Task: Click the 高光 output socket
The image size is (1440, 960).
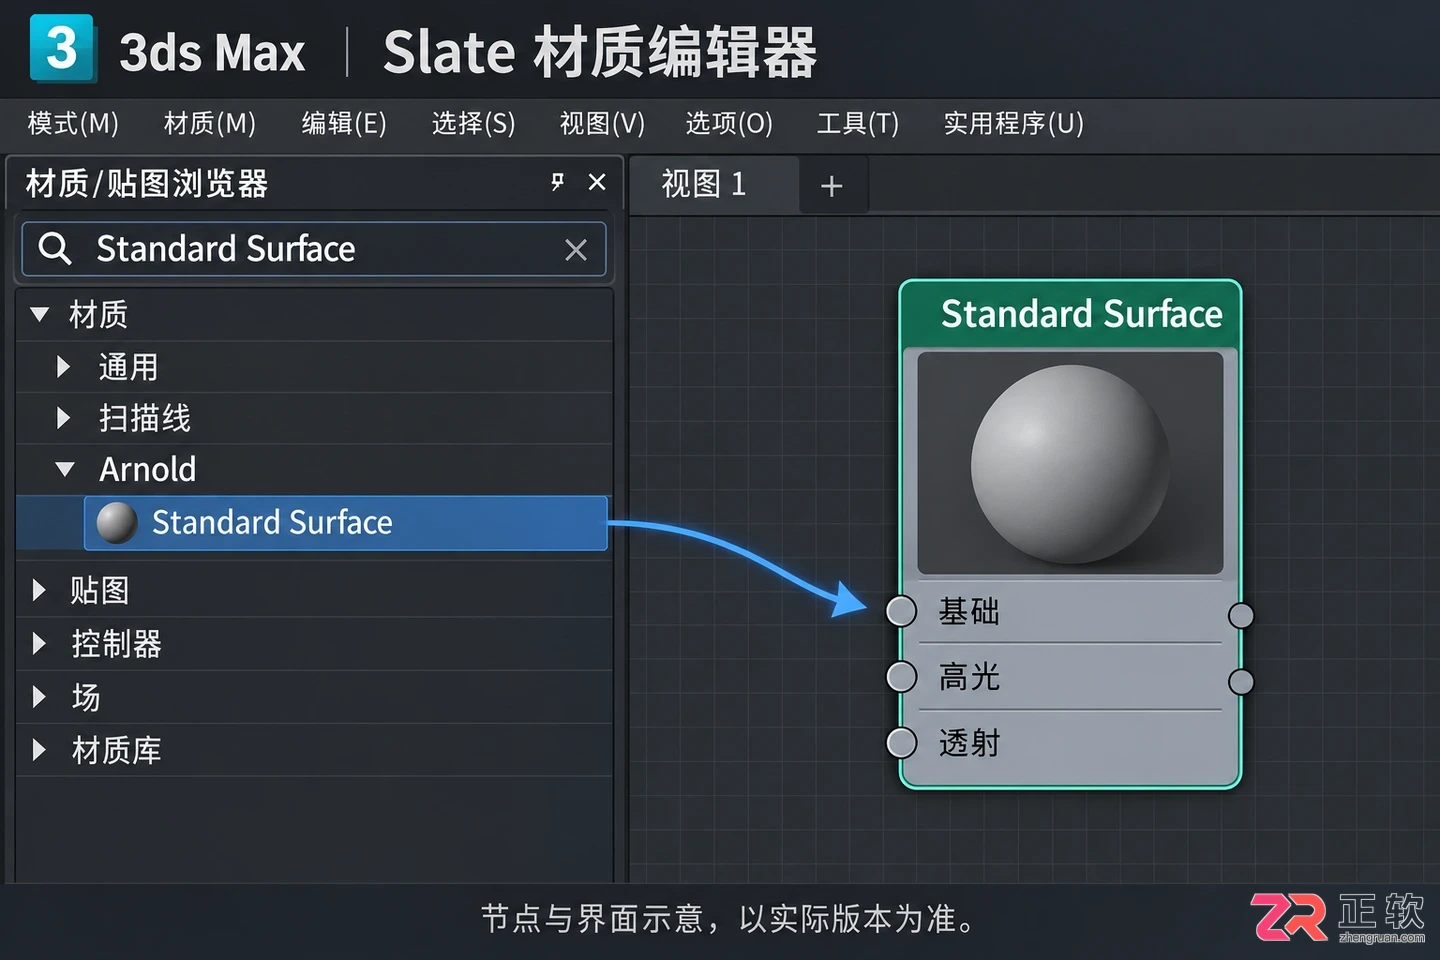Action: [1241, 682]
